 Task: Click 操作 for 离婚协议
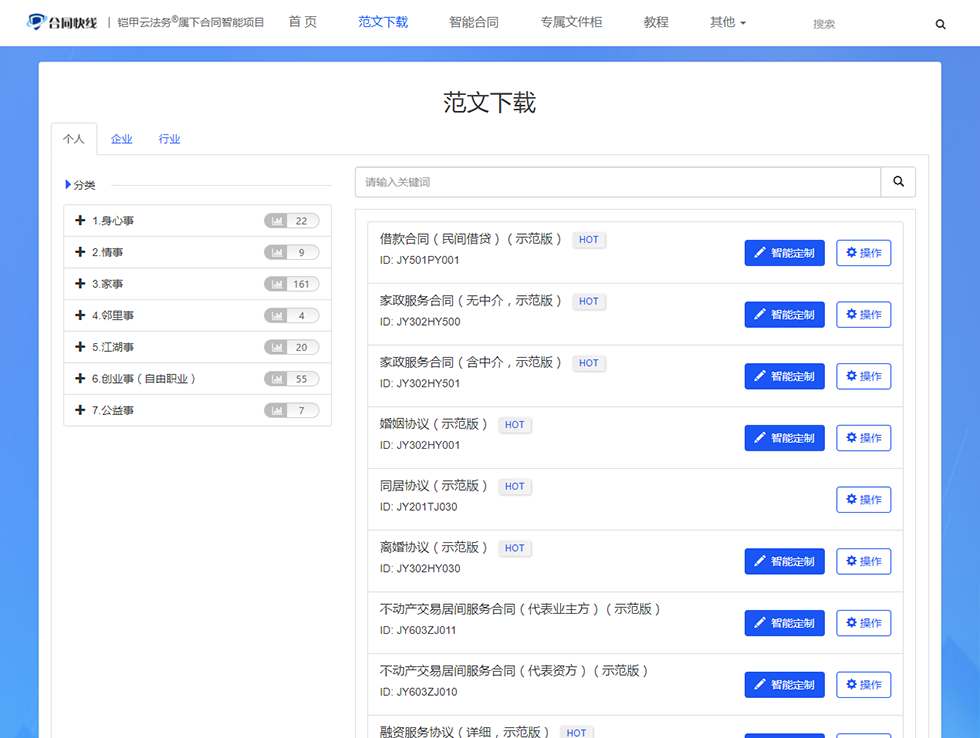tap(864, 561)
